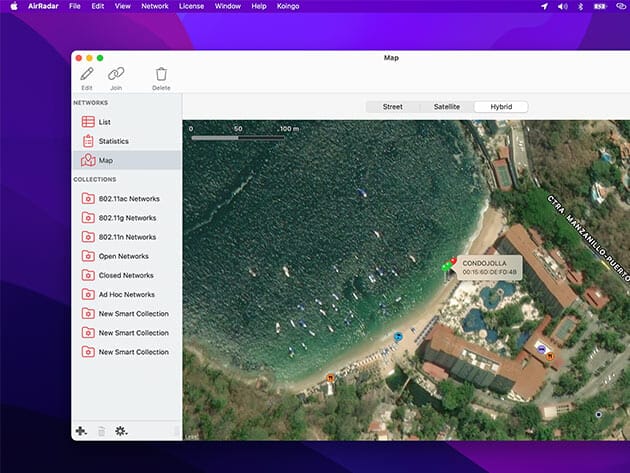Open the List view in sidebar

point(104,122)
